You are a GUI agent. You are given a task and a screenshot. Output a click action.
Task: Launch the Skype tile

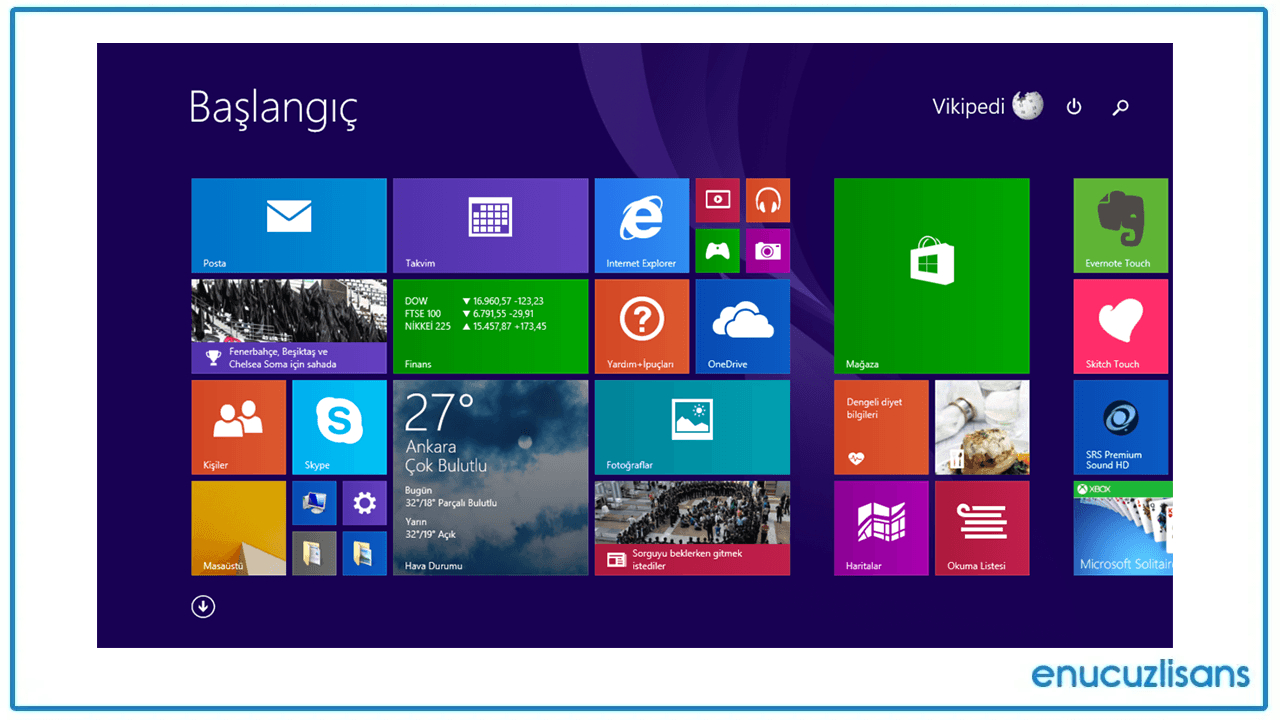pos(339,427)
